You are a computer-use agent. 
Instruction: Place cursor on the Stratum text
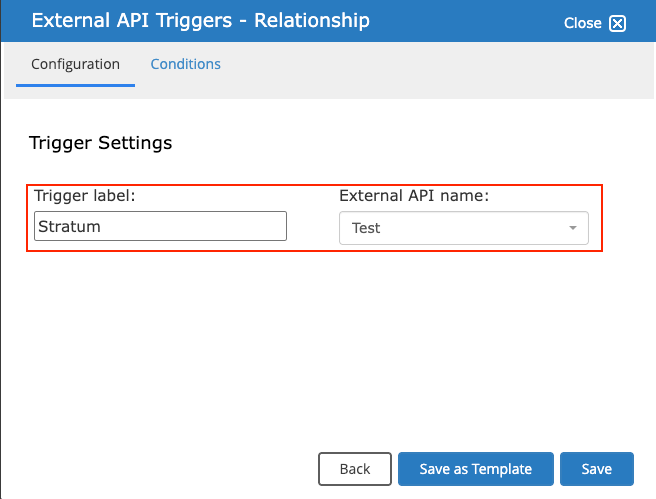(69, 226)
